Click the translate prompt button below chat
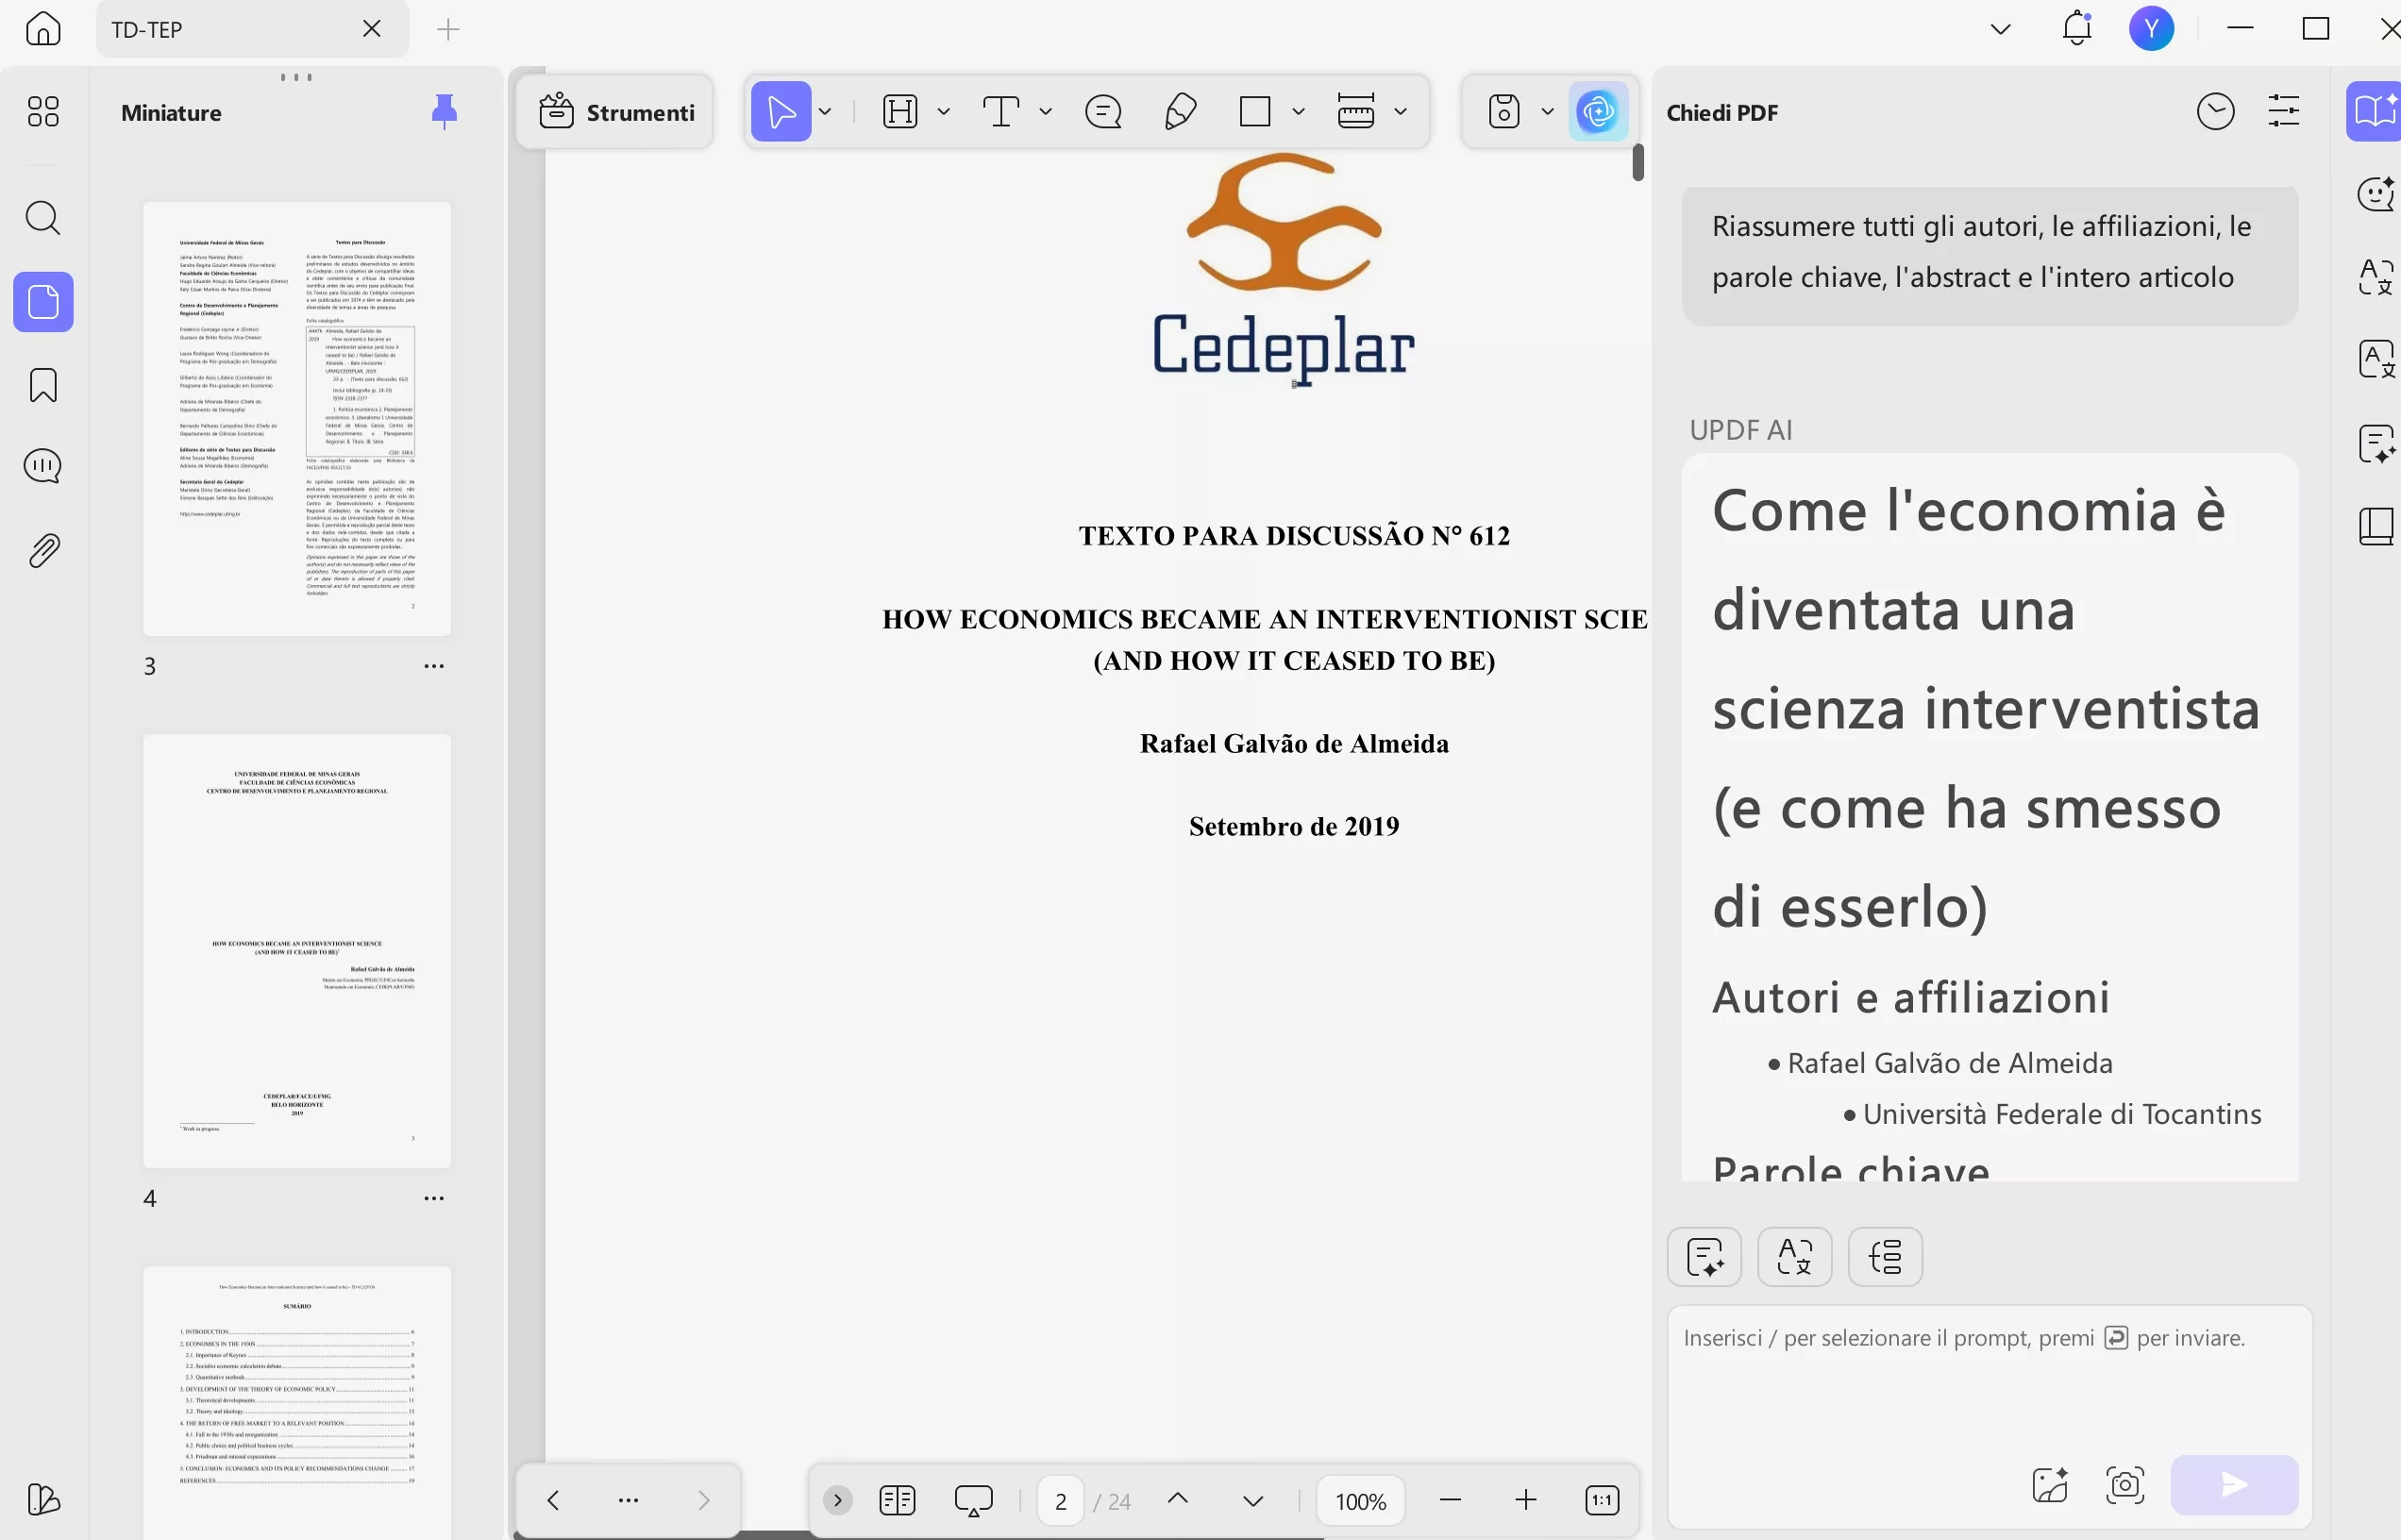The width and height of the screenshot is (2401, 1540). click(1794, 1257)
